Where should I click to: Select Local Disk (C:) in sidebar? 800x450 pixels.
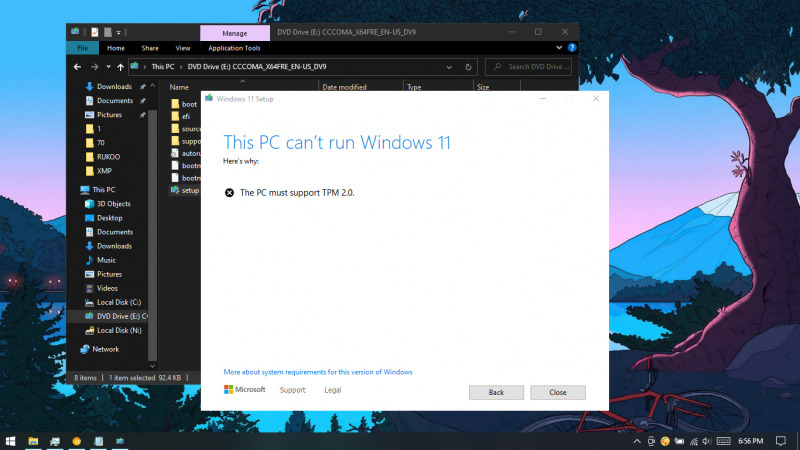pos(119,302)
